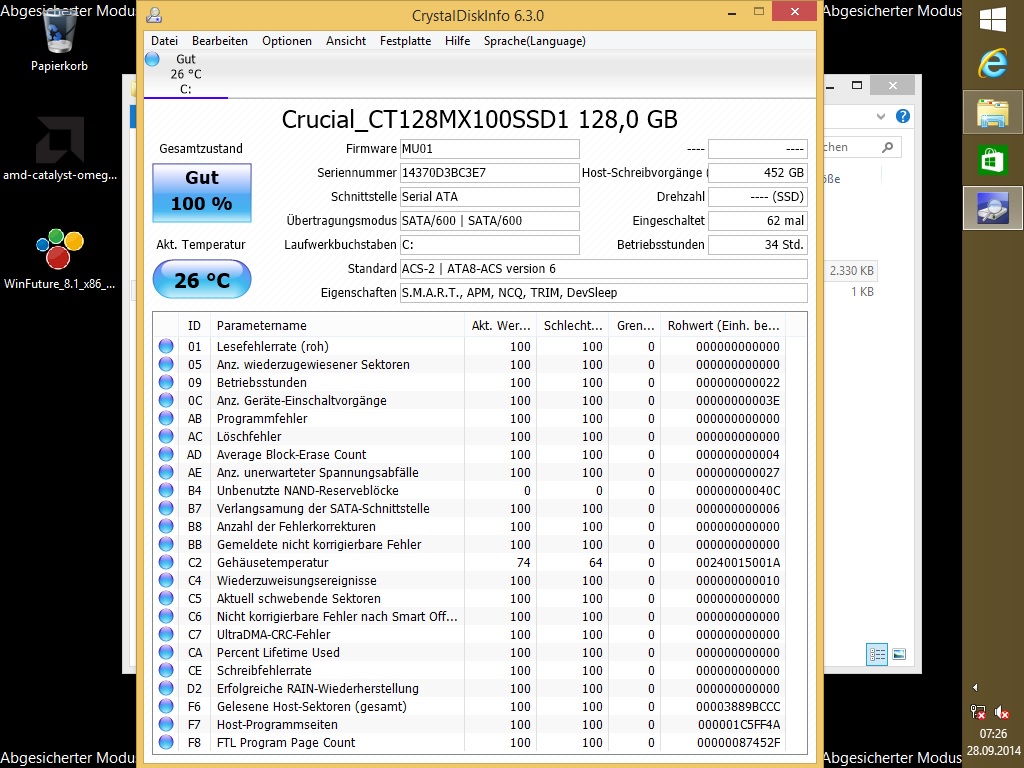Click the Akt. Wer... column header
Viewport: 1024px width, 768px height.
coord(500,325)
